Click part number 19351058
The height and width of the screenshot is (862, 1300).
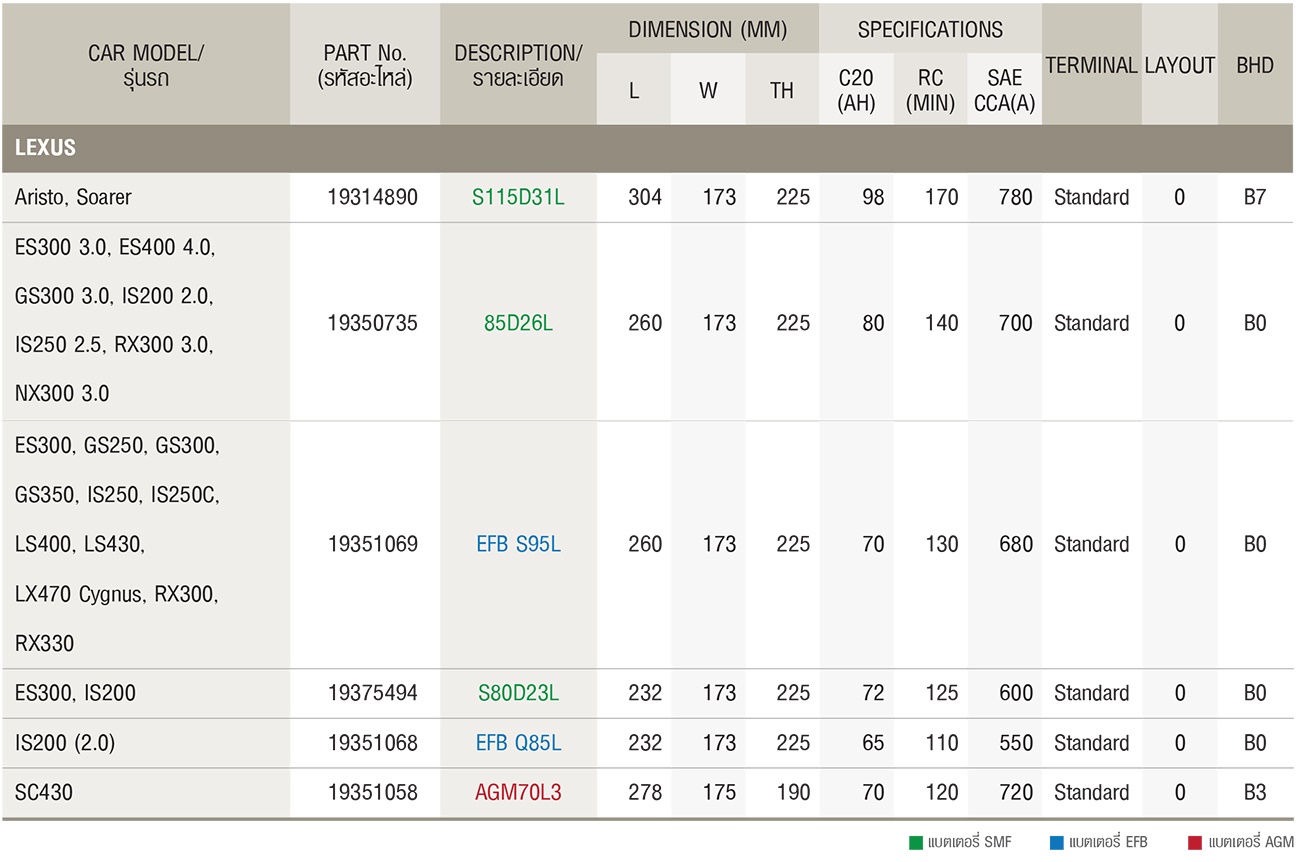click(372, 793)
